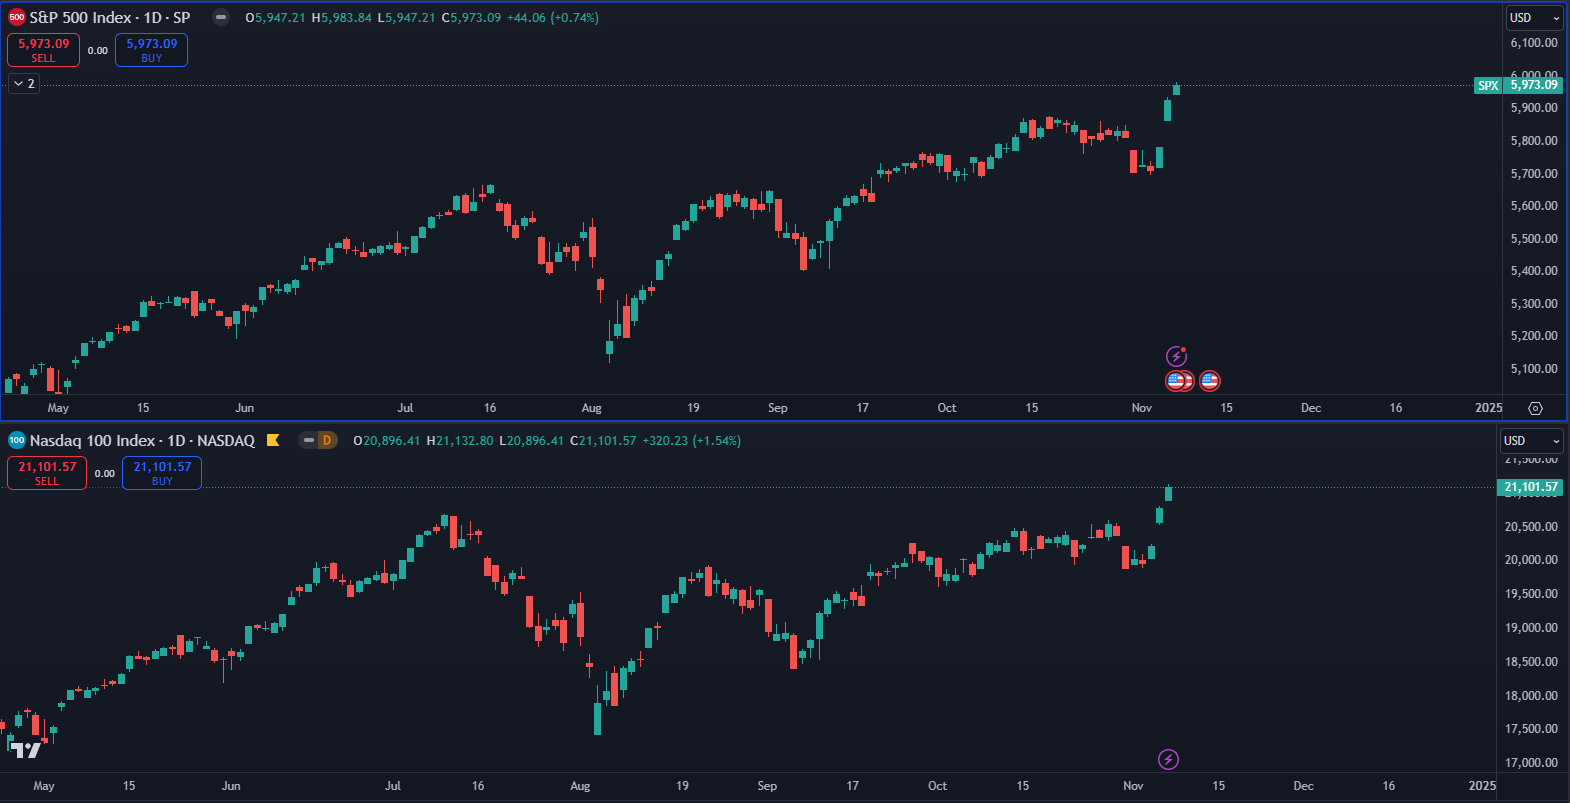Click the Nasdaq 21,101.57 price label on the axis
1570x803 pixels.
1530,487
